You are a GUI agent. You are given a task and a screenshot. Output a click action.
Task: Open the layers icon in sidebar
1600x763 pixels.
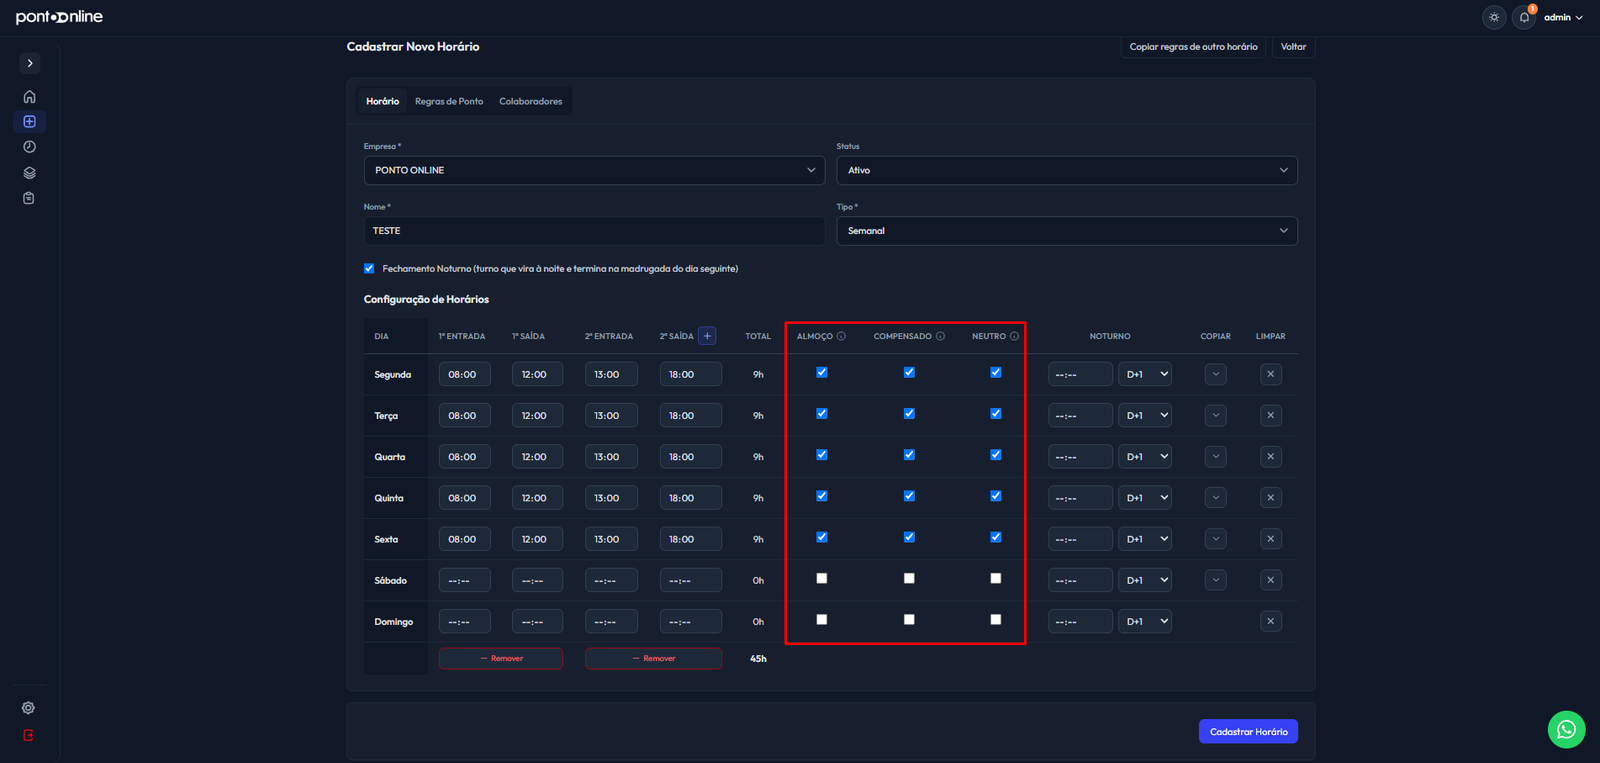coord(29,173)
